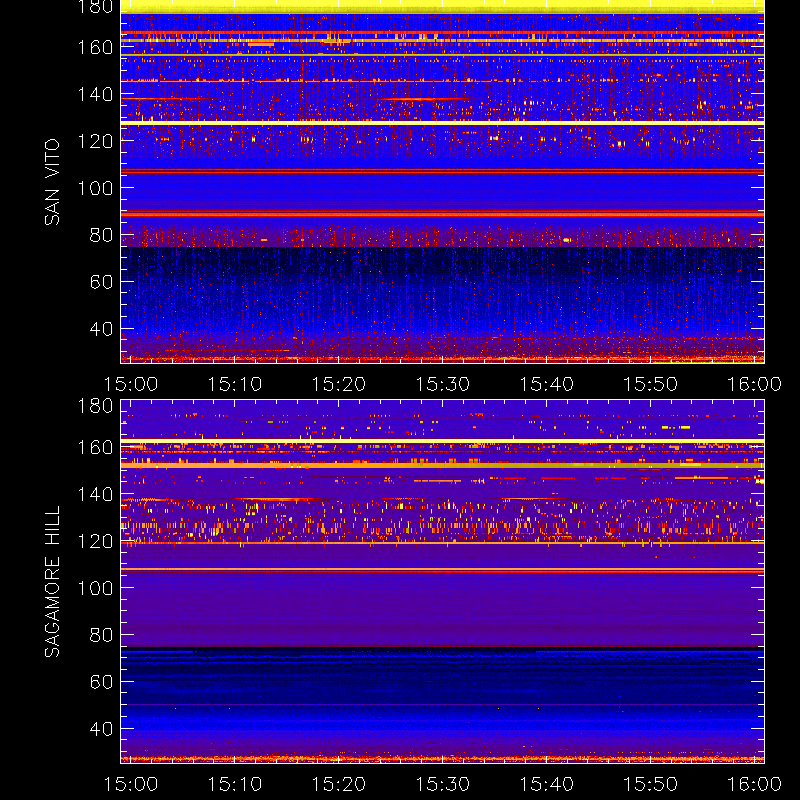Click the 15:40 time label under Sagamore Hill plot
Screen dimensions: 800x800
(x=546, y=784)
